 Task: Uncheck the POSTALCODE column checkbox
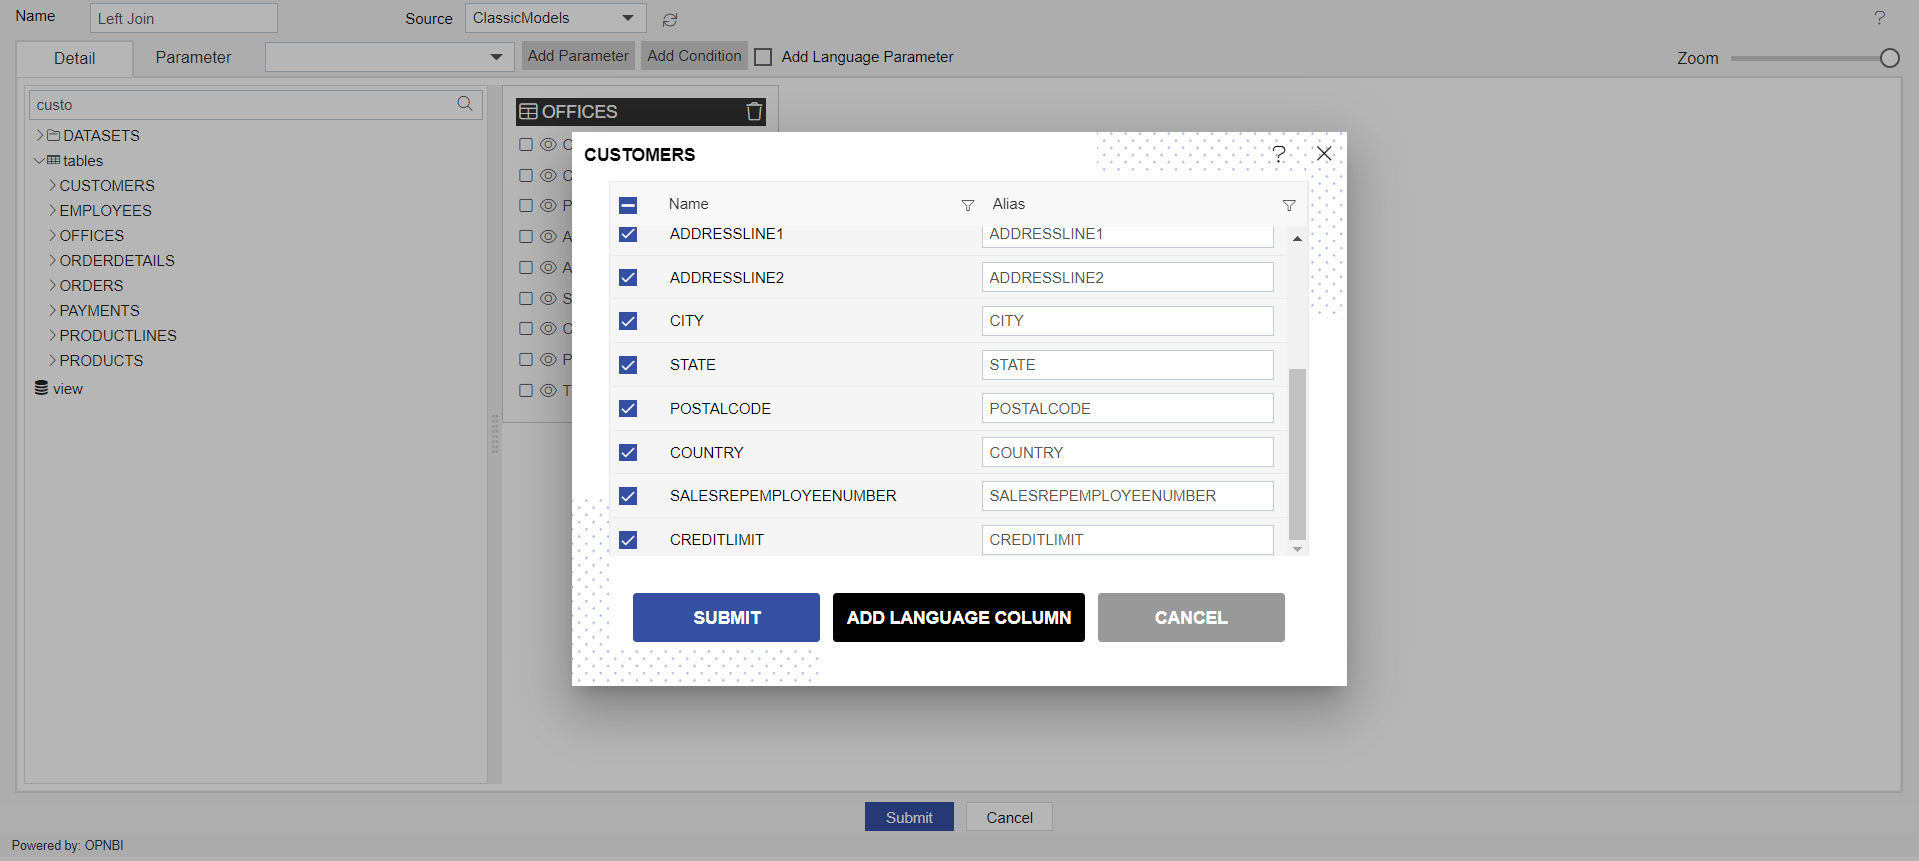point(628,408)
